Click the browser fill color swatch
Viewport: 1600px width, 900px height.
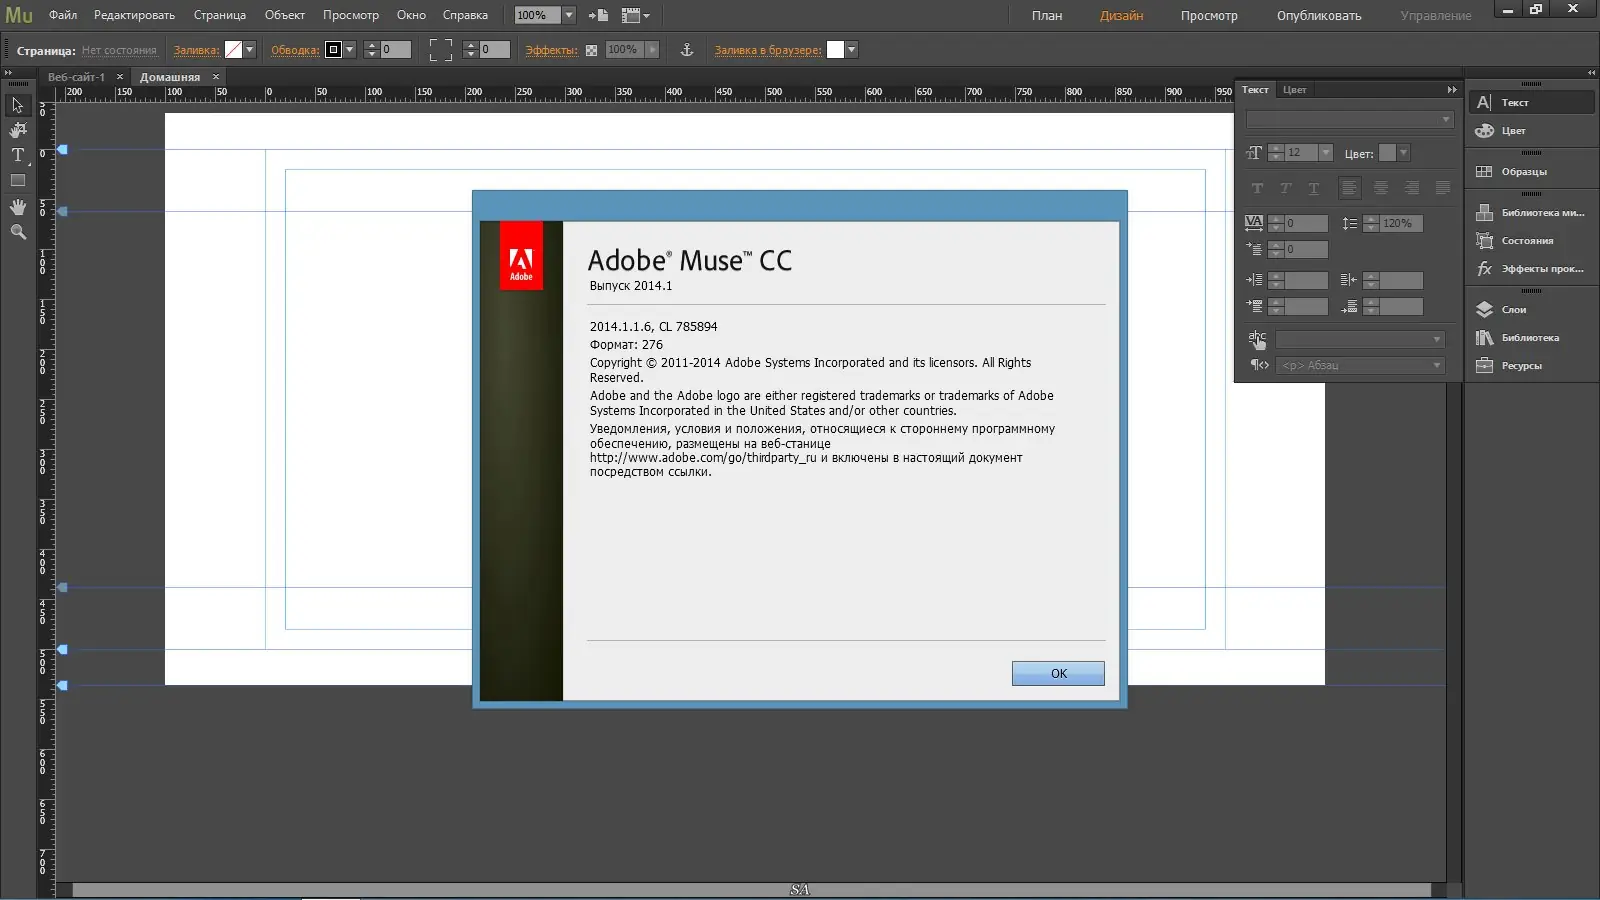(x=835, y=50)
